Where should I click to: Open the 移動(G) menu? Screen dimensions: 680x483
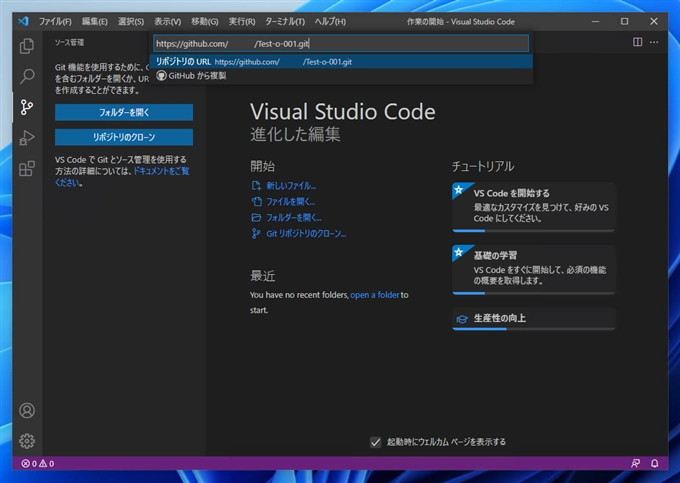tap(205, 21)
